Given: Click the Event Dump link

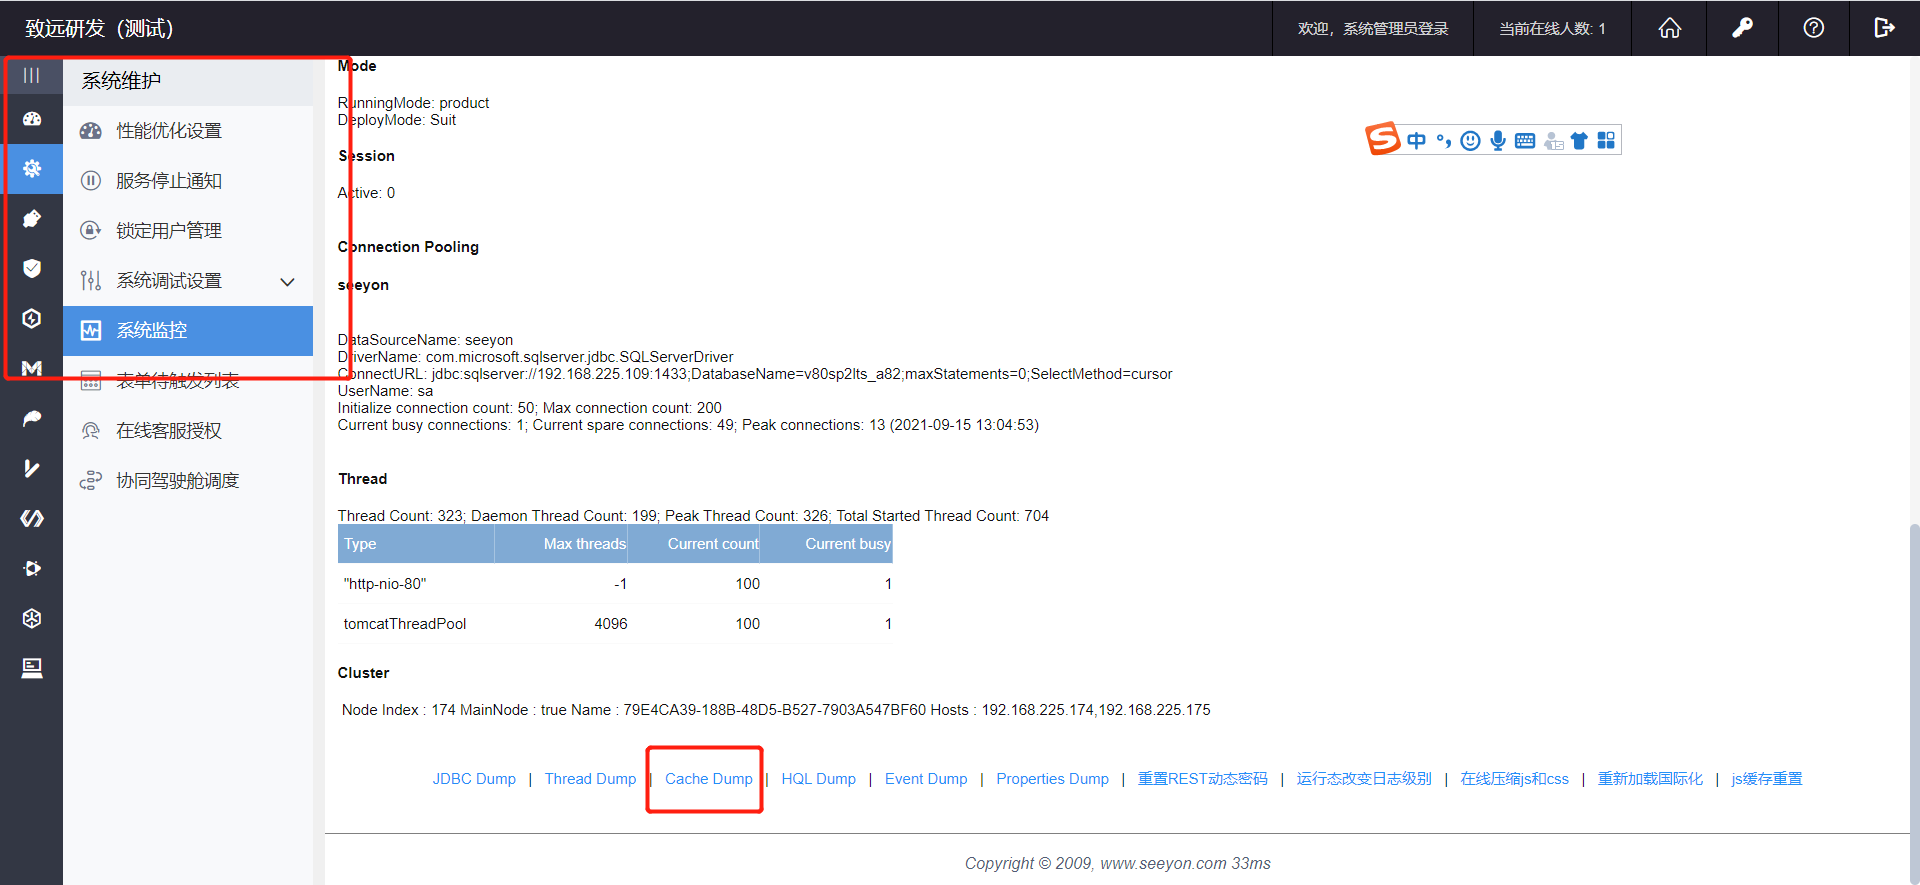Looking at the screenshot, I should [x=926, y=779].
